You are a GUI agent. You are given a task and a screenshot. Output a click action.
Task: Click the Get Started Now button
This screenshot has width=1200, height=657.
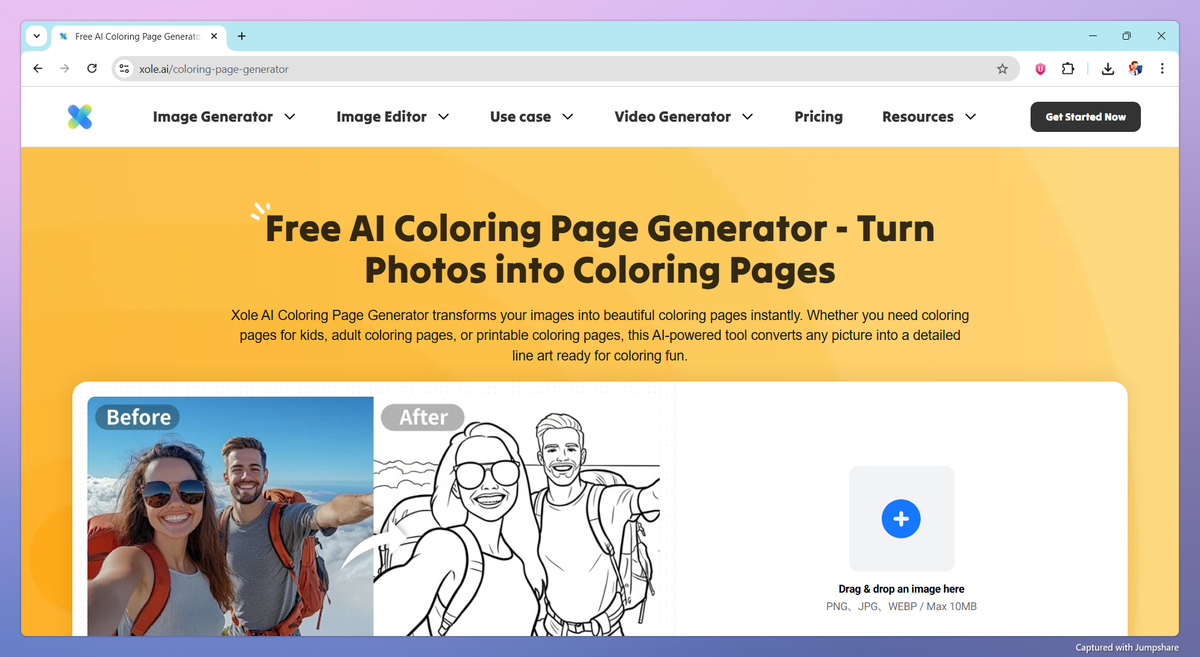click(x=1085, y=116)
